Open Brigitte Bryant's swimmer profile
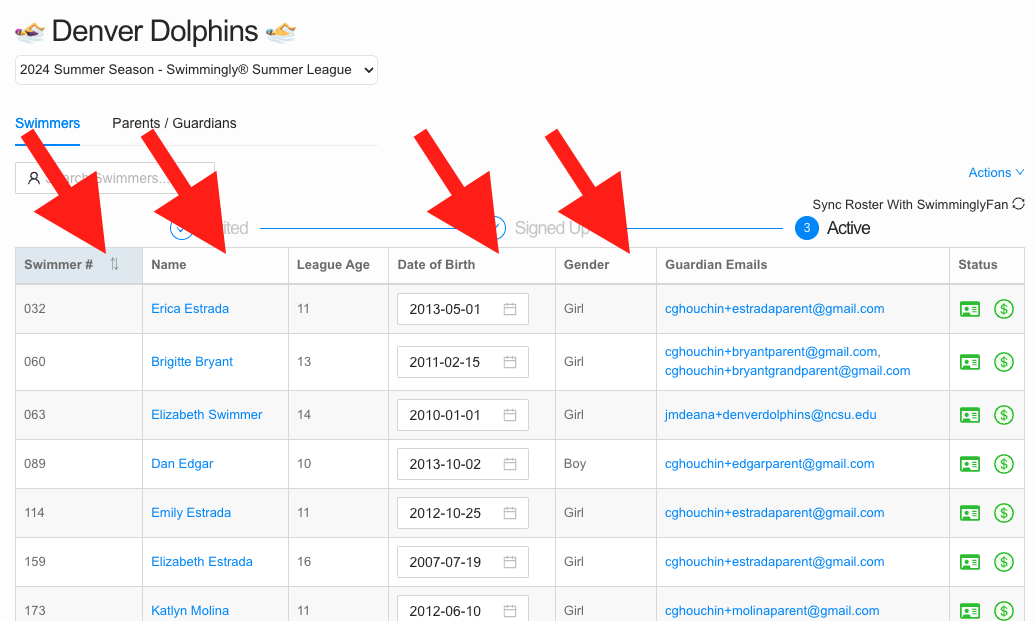 (192, 362)
